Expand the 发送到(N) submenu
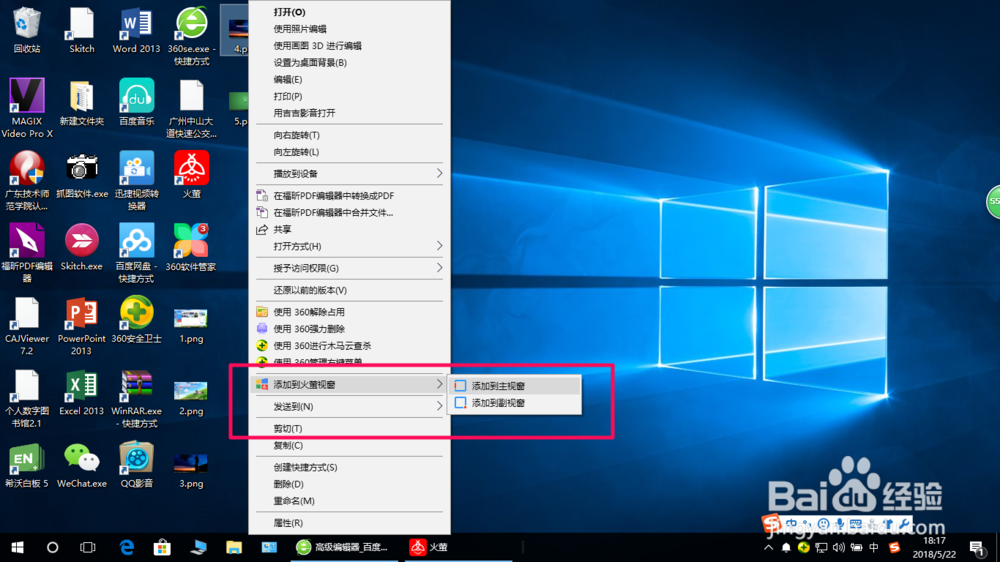 [349, 406]
